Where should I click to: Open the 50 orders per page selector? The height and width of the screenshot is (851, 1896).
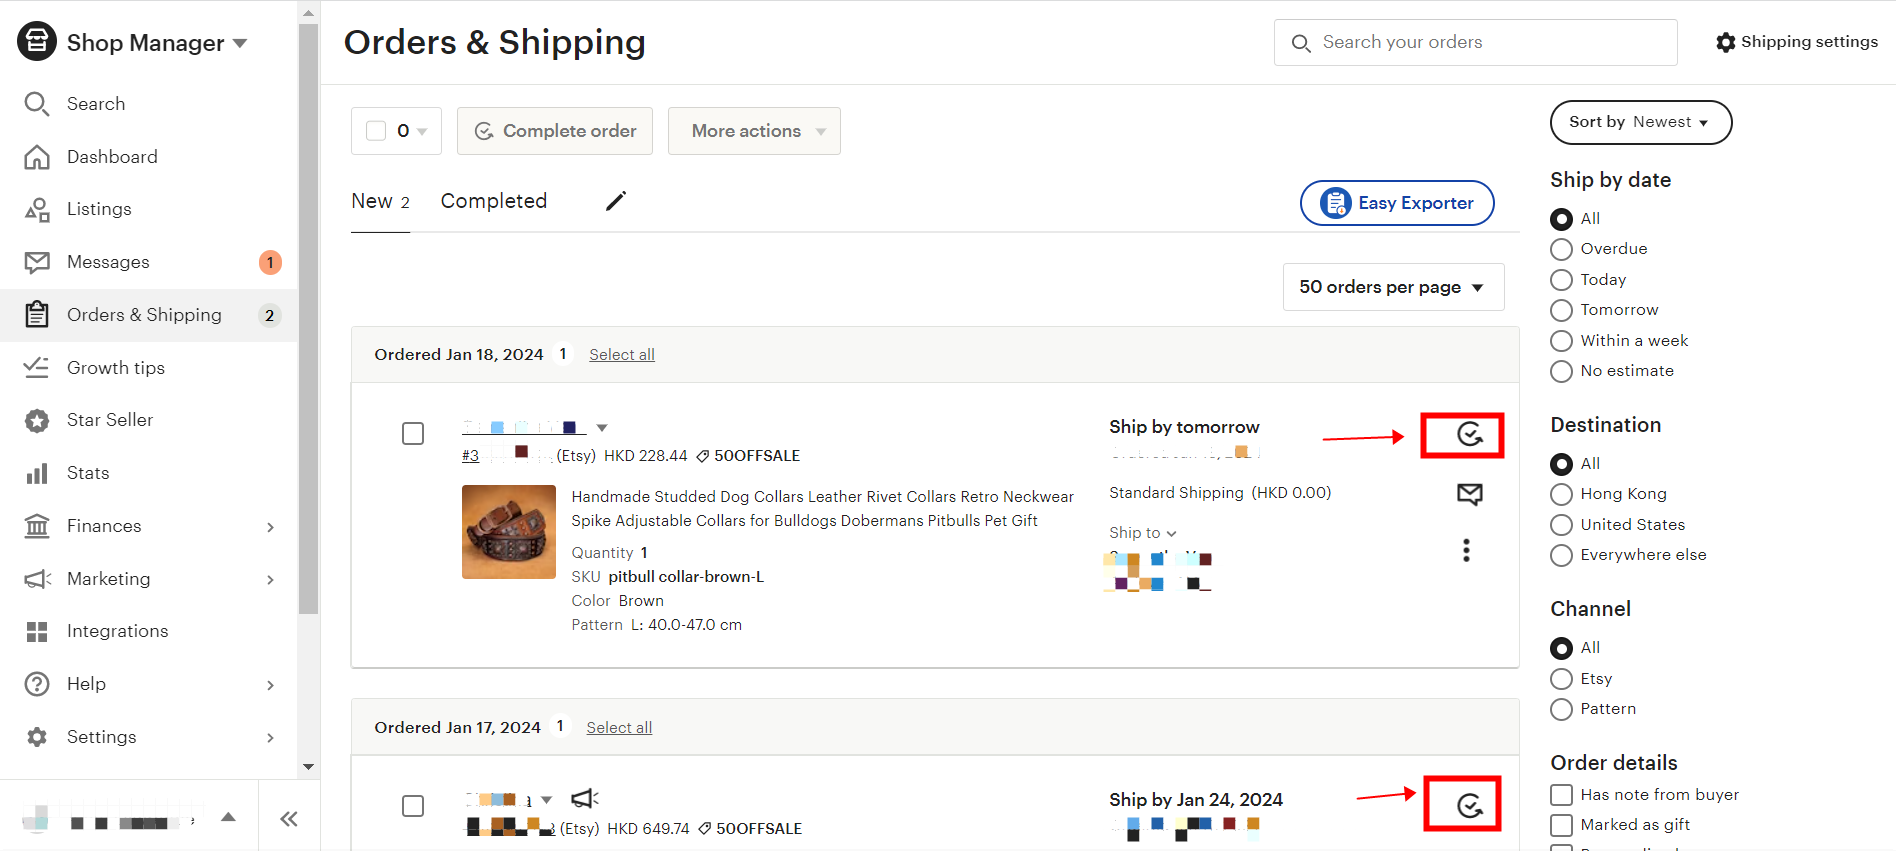point(1393,287)
